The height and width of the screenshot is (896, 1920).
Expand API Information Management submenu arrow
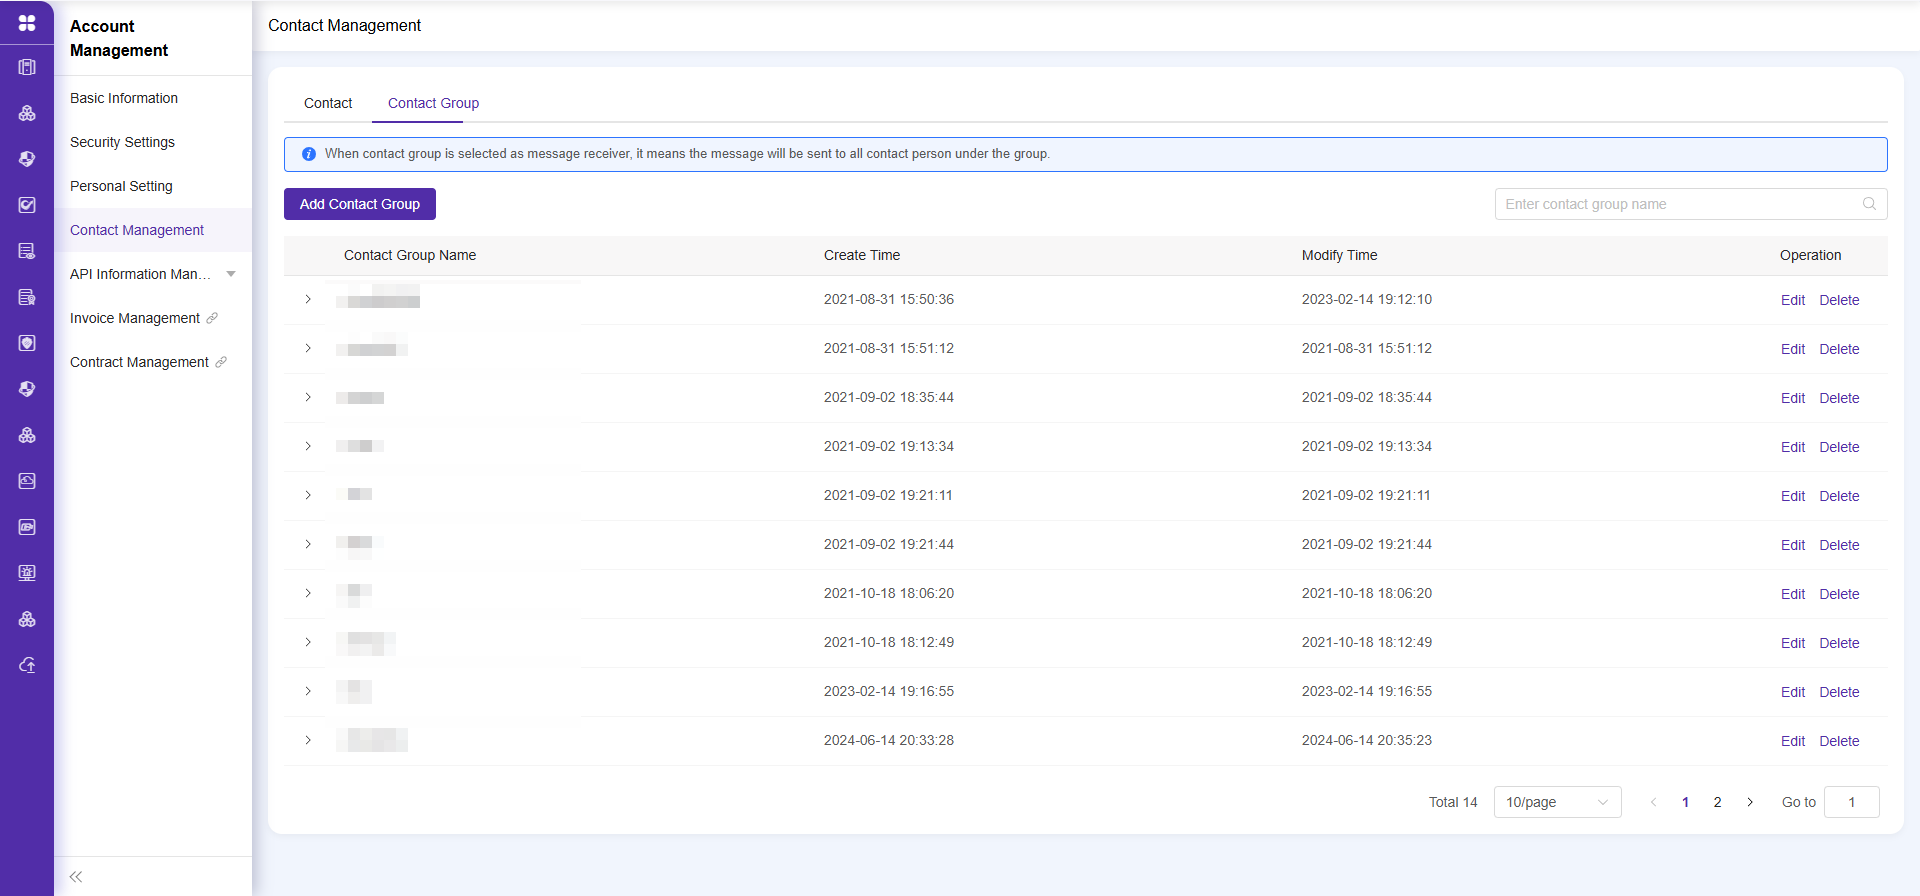231,274
